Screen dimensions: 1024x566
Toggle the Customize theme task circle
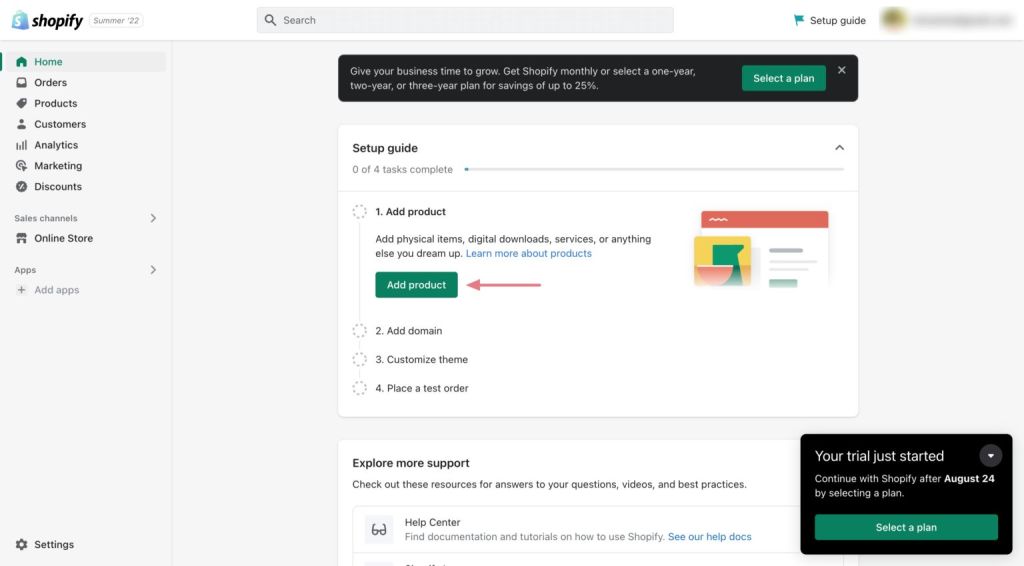pos(360,360)
